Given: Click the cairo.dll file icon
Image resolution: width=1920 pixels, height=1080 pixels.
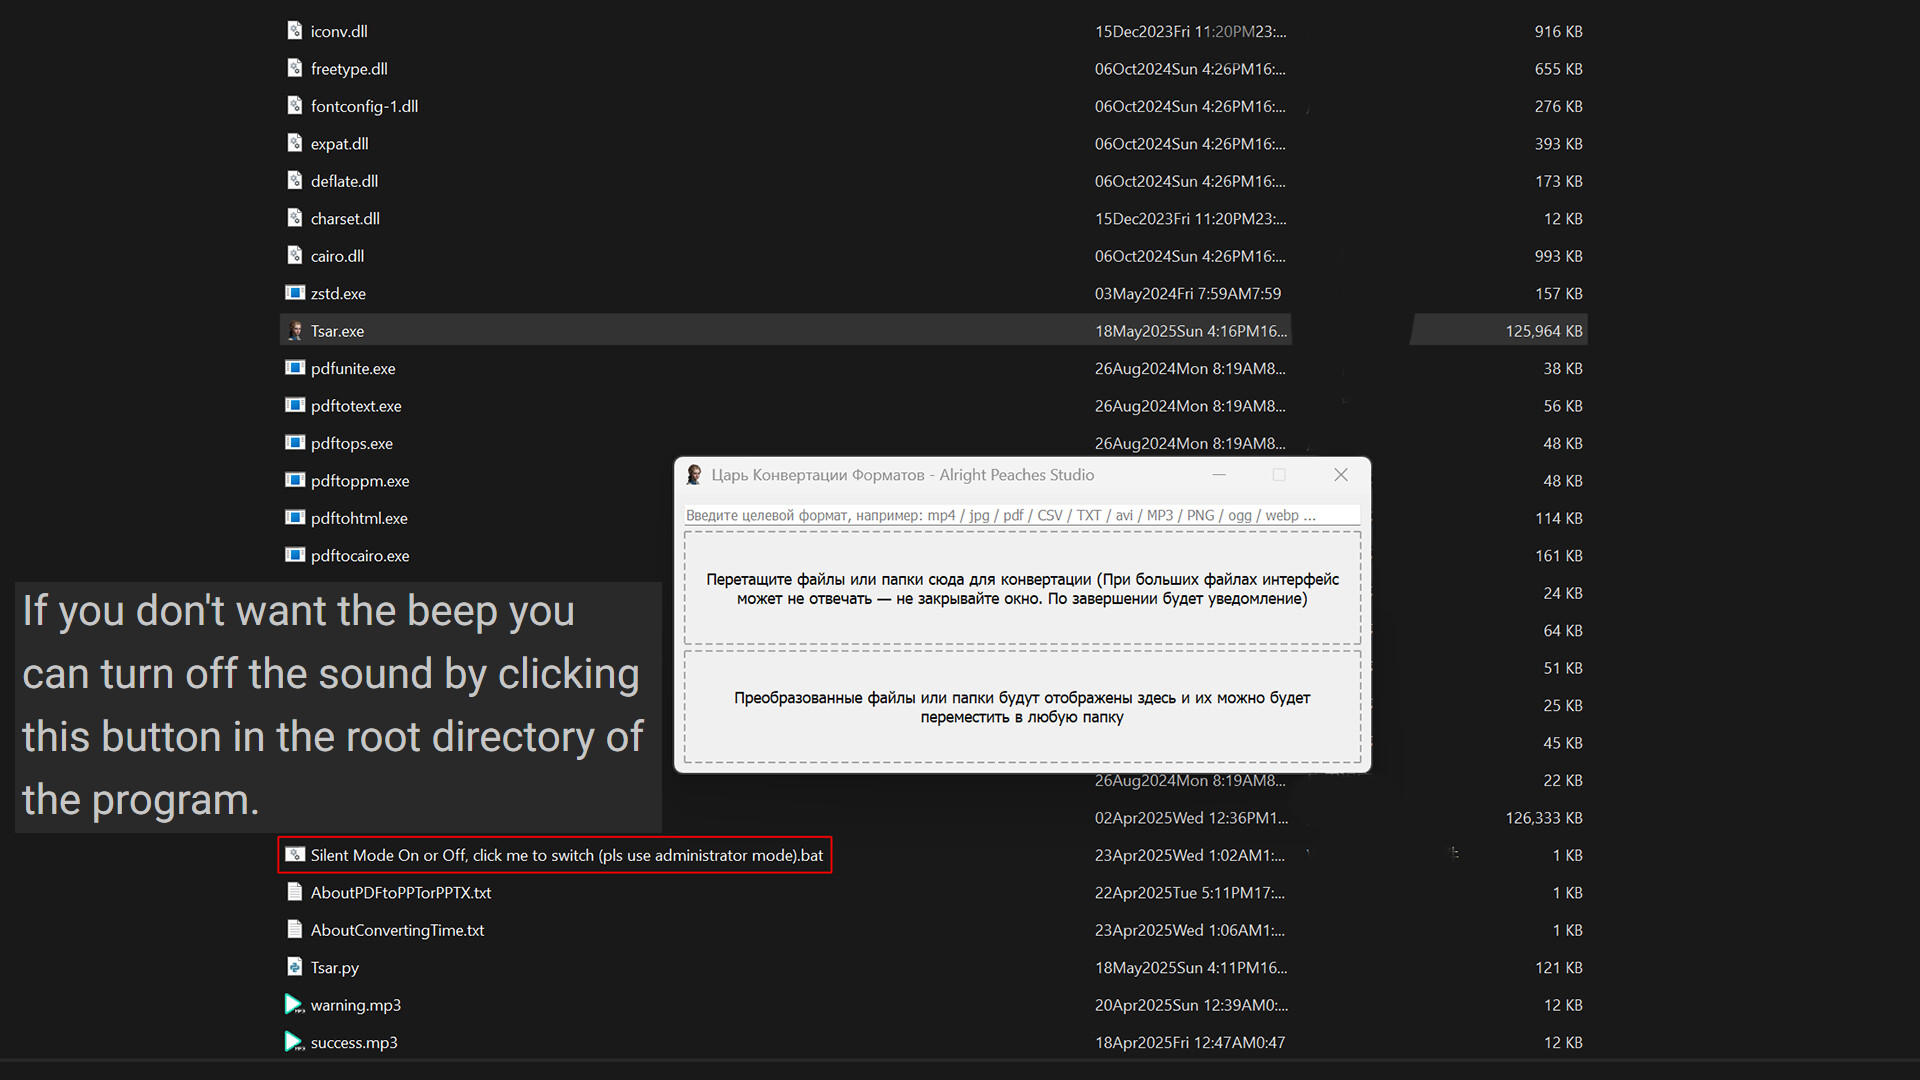Looking at the screenshot, I should [x=295, y=255].
